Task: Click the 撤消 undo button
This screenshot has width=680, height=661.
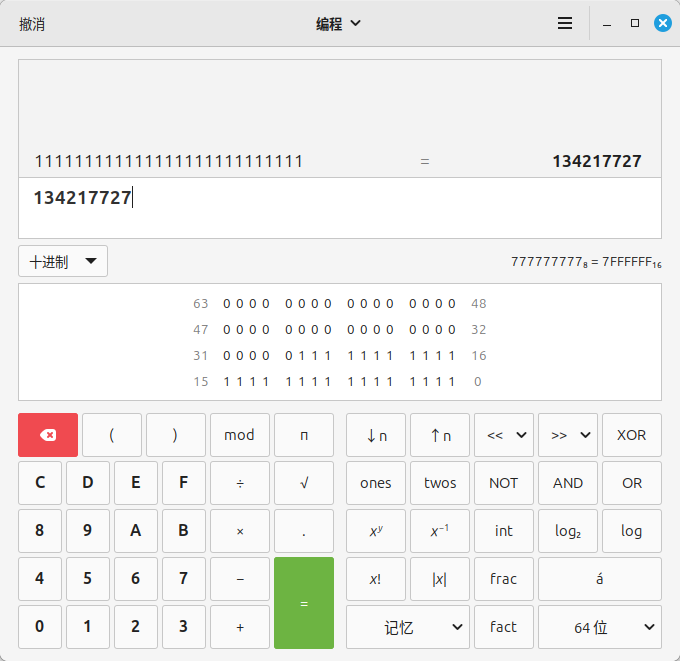Action: [32, 24]
